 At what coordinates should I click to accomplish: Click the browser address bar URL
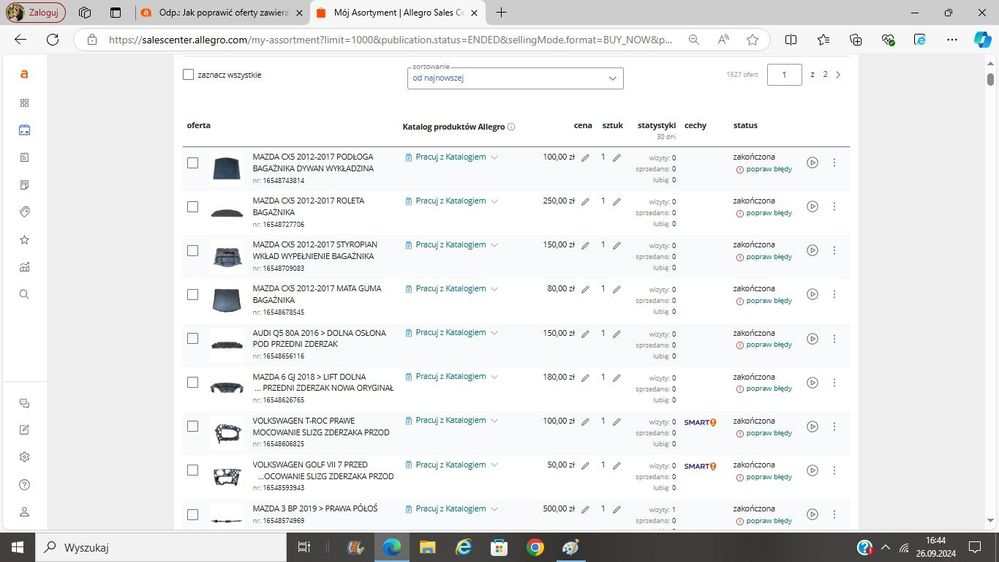390,40
